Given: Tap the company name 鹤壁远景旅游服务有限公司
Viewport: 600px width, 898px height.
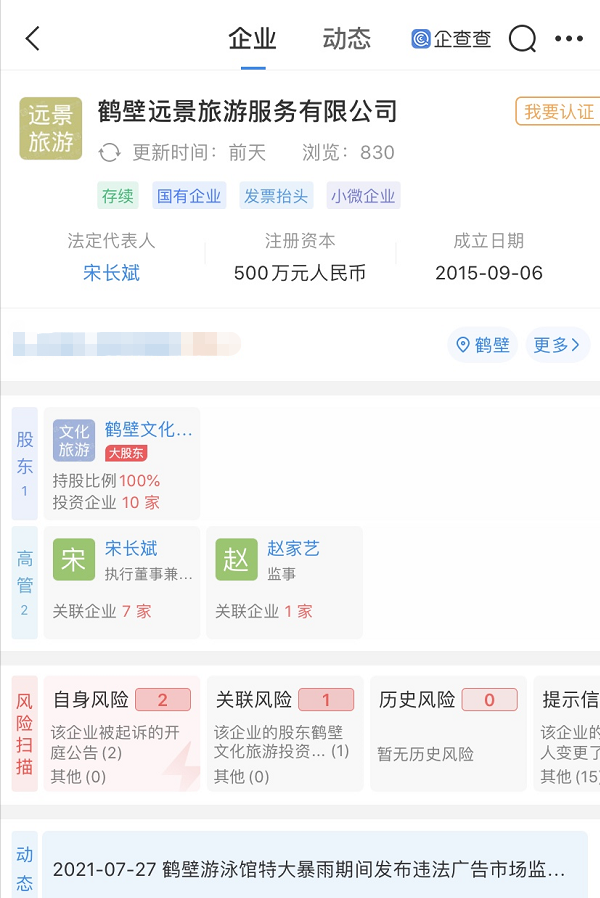Looking at the screenshot, I should pyautogui.click(x=247, y=111).
